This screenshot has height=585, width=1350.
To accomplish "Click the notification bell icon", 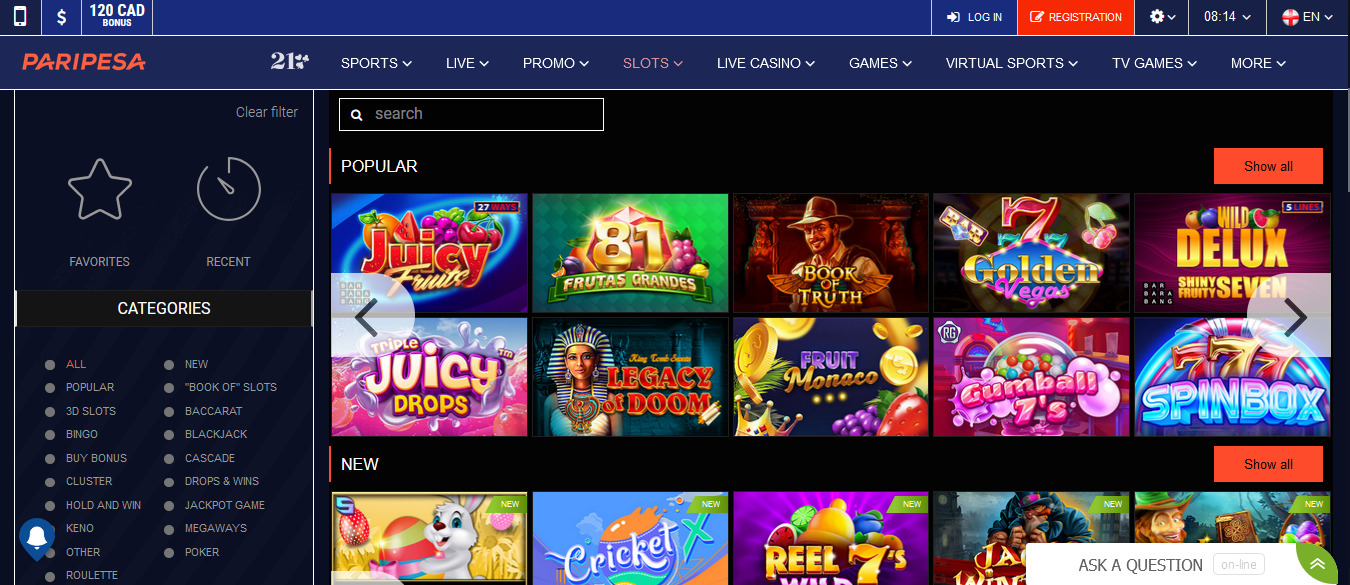I will 37,538.
